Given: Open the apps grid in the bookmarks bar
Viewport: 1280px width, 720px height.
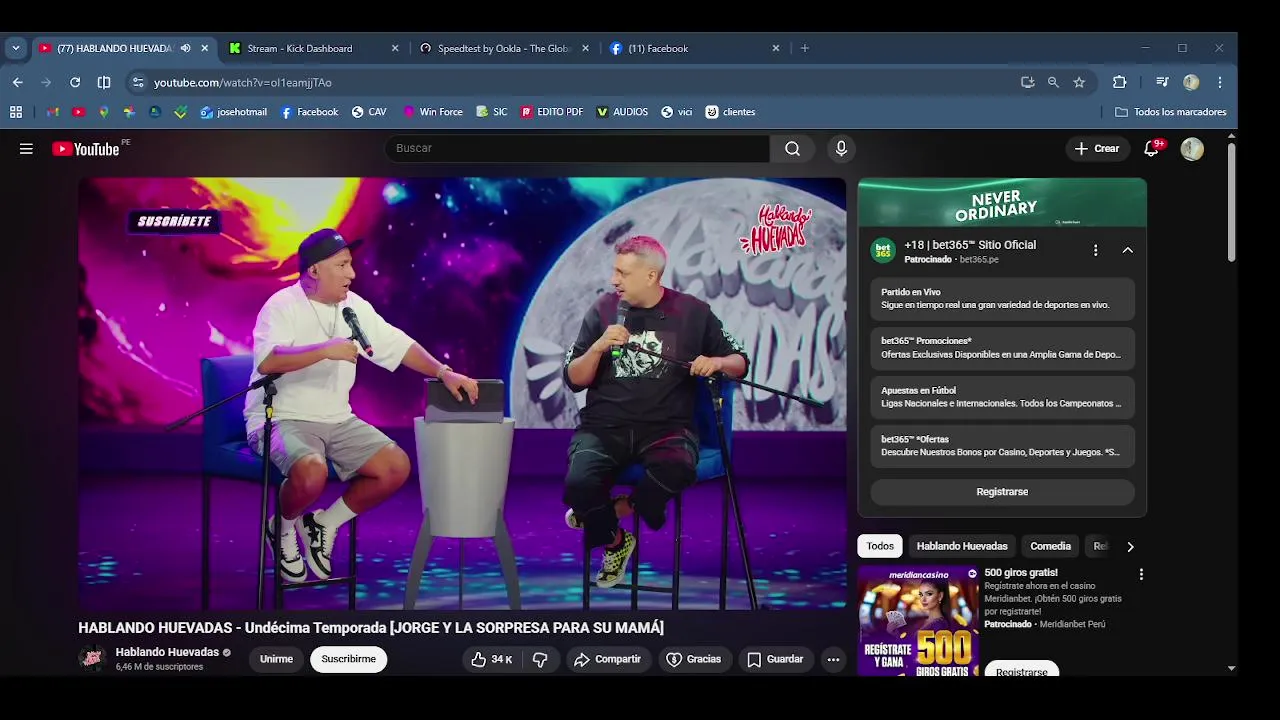Looking at the screenshot, I should click(16, 112).
